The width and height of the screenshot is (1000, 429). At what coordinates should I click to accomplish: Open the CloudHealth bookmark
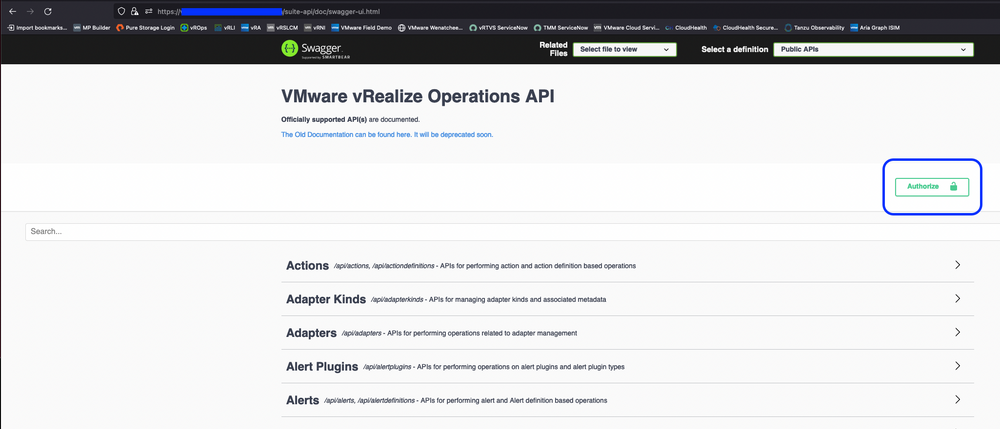pyautogui.click(x=686, y=28)
